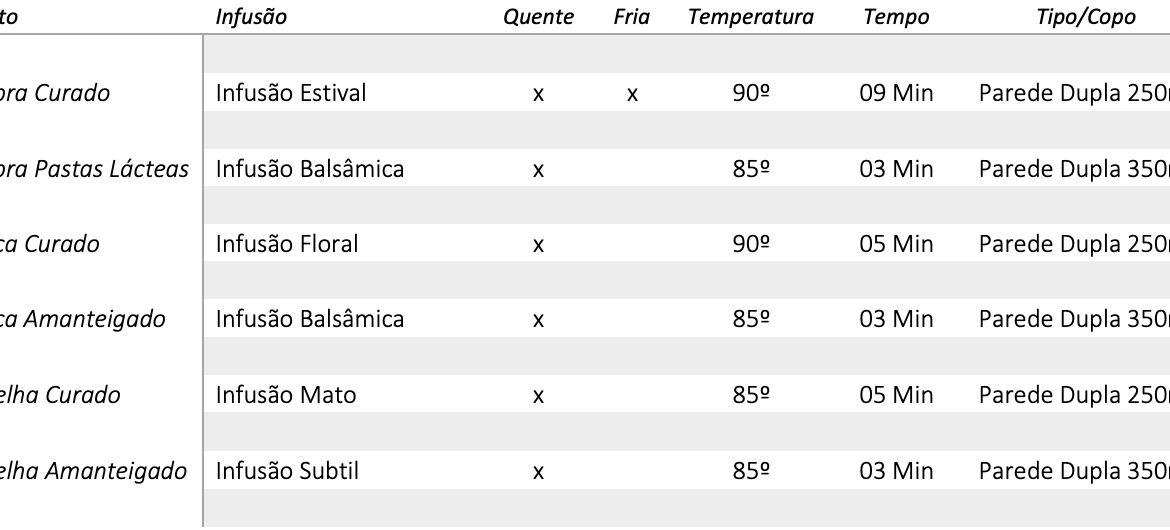The image size is (1170, 530).
Task: Click the "Tipo/Copo" column header
Action: pos(1086,17)
